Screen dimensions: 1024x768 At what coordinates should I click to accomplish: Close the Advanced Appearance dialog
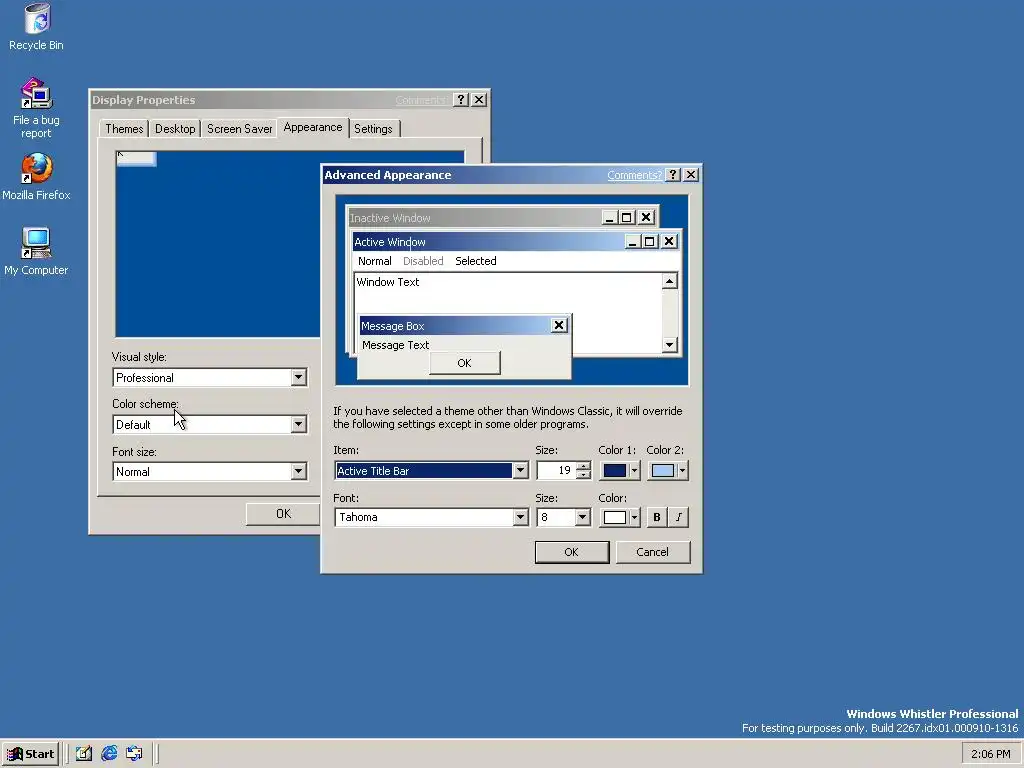(691, 174)
